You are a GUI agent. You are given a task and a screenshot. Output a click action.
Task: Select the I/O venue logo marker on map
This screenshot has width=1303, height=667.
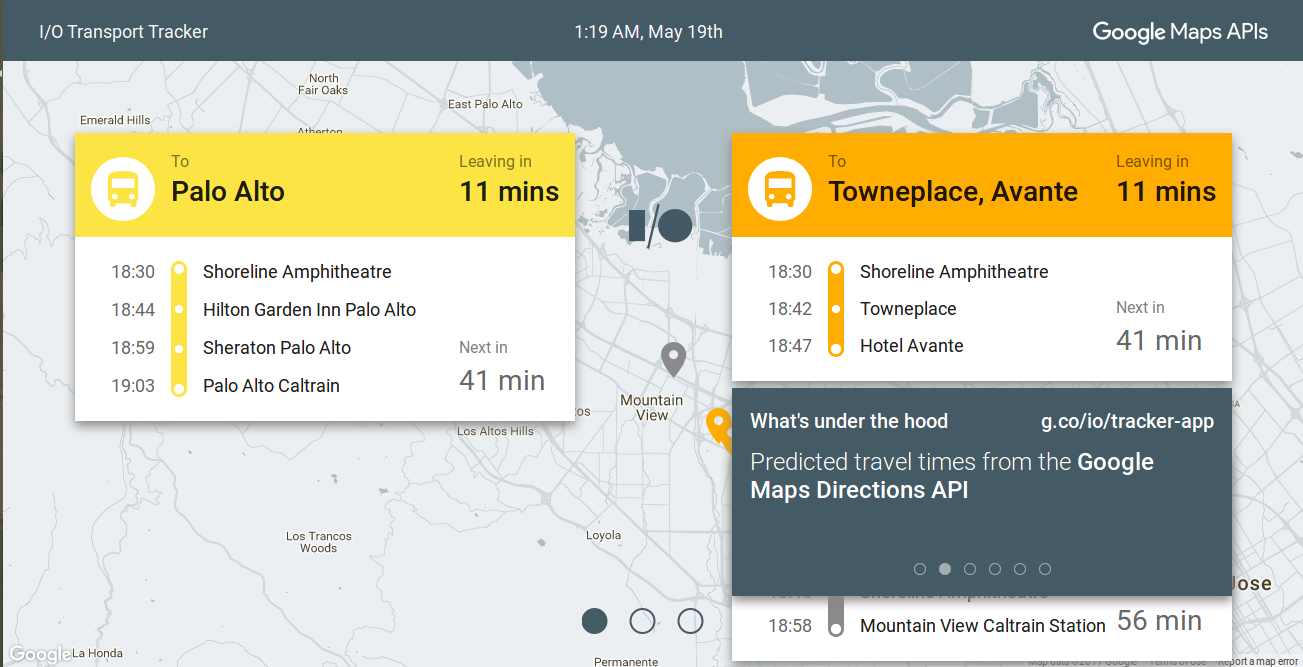[x=661, y=226]
